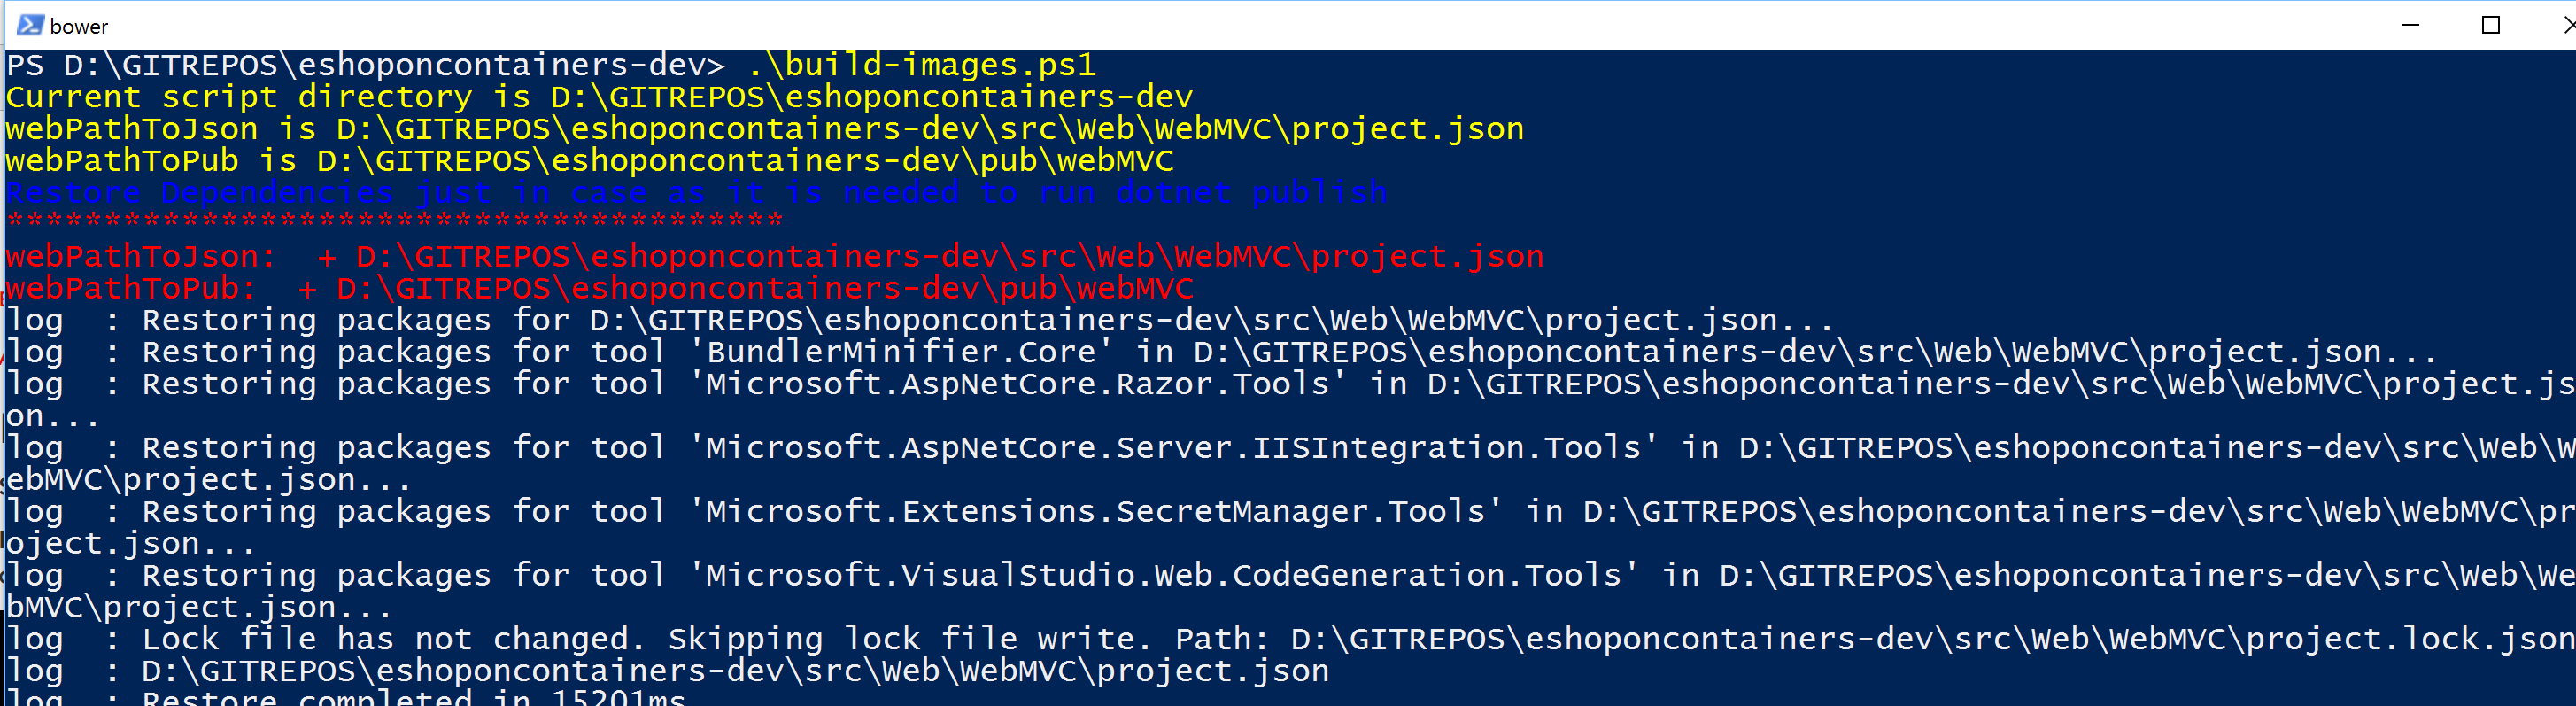Click the yellow "webPathToJson is" line
The height and width of the screenshot is (706, 2576).
764,130
